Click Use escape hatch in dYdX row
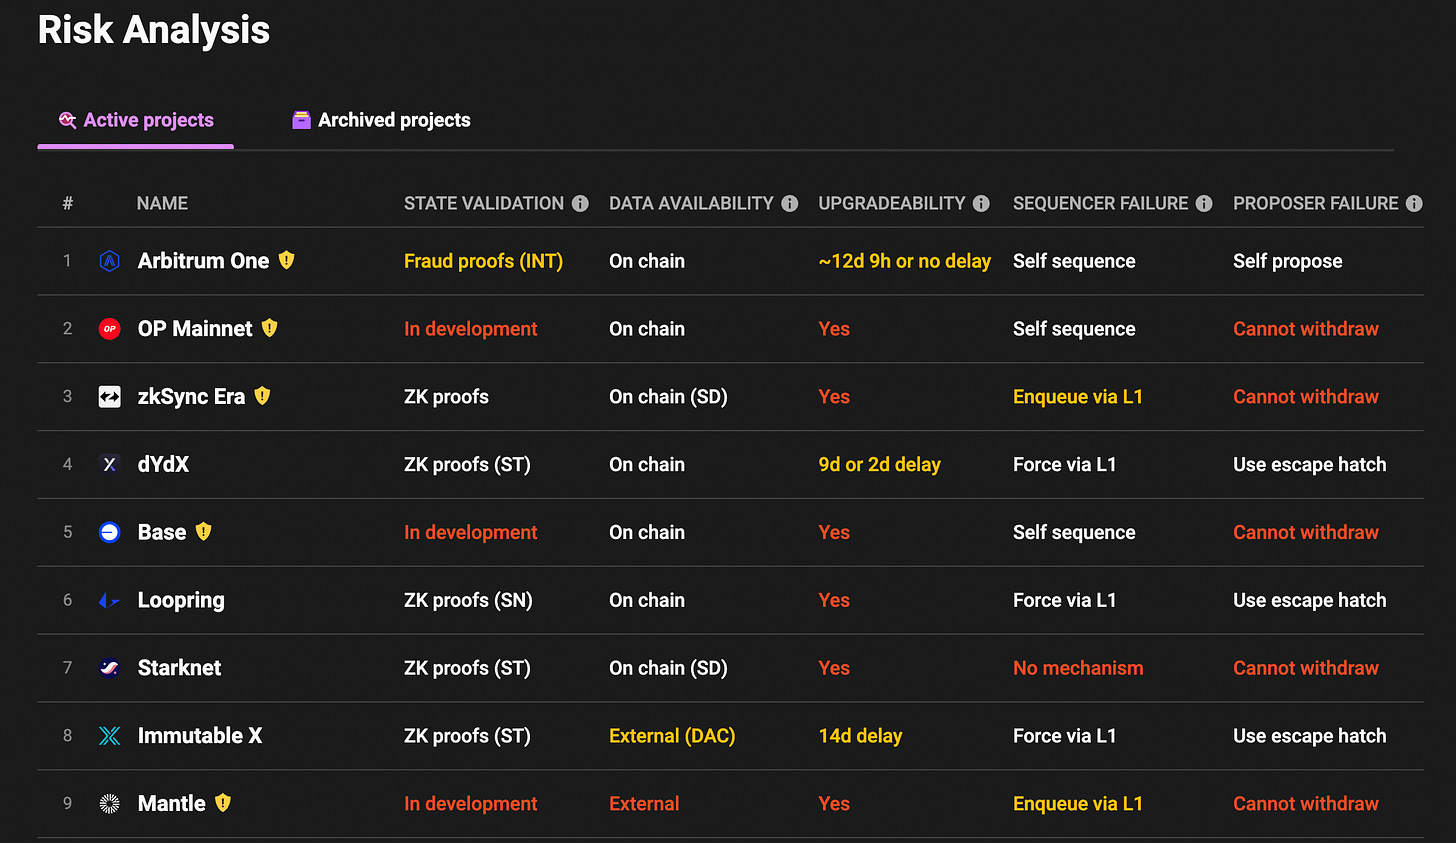This screenshot has width=1456, height=843. click(1309, 464)
